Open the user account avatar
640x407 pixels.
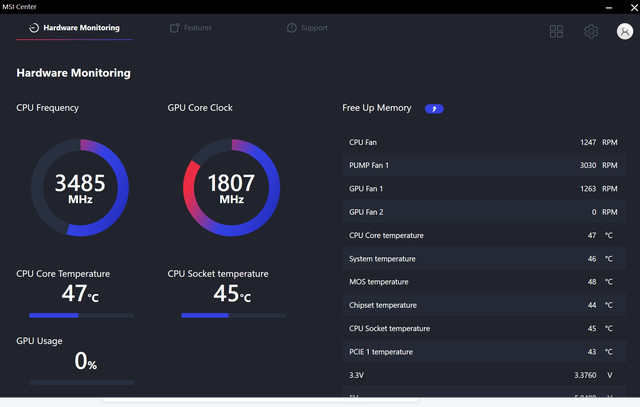coord(624,31)
